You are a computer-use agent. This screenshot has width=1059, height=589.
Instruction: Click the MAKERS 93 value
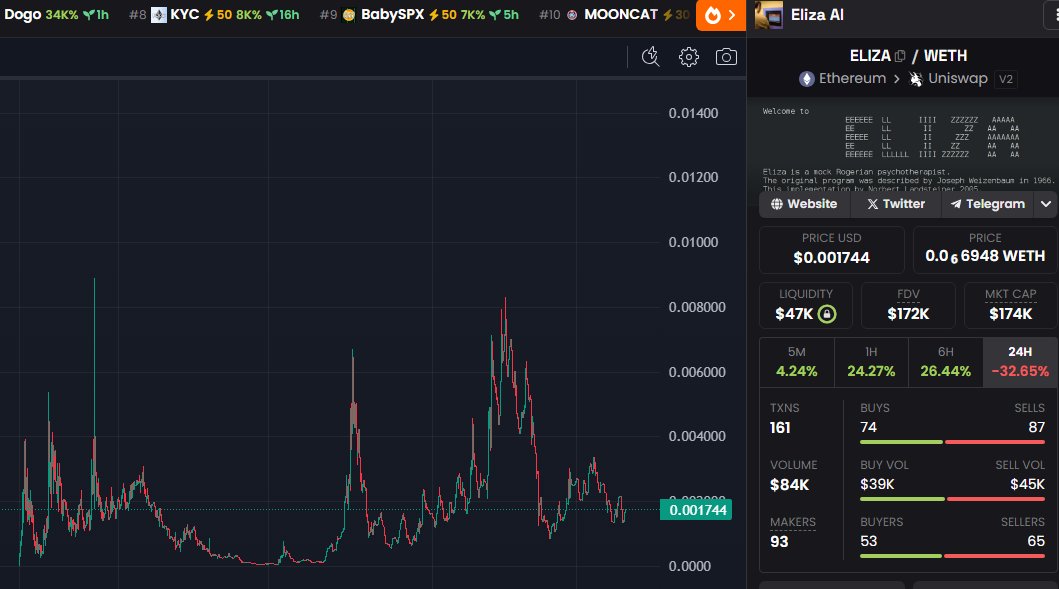click(x=779, y=542)
